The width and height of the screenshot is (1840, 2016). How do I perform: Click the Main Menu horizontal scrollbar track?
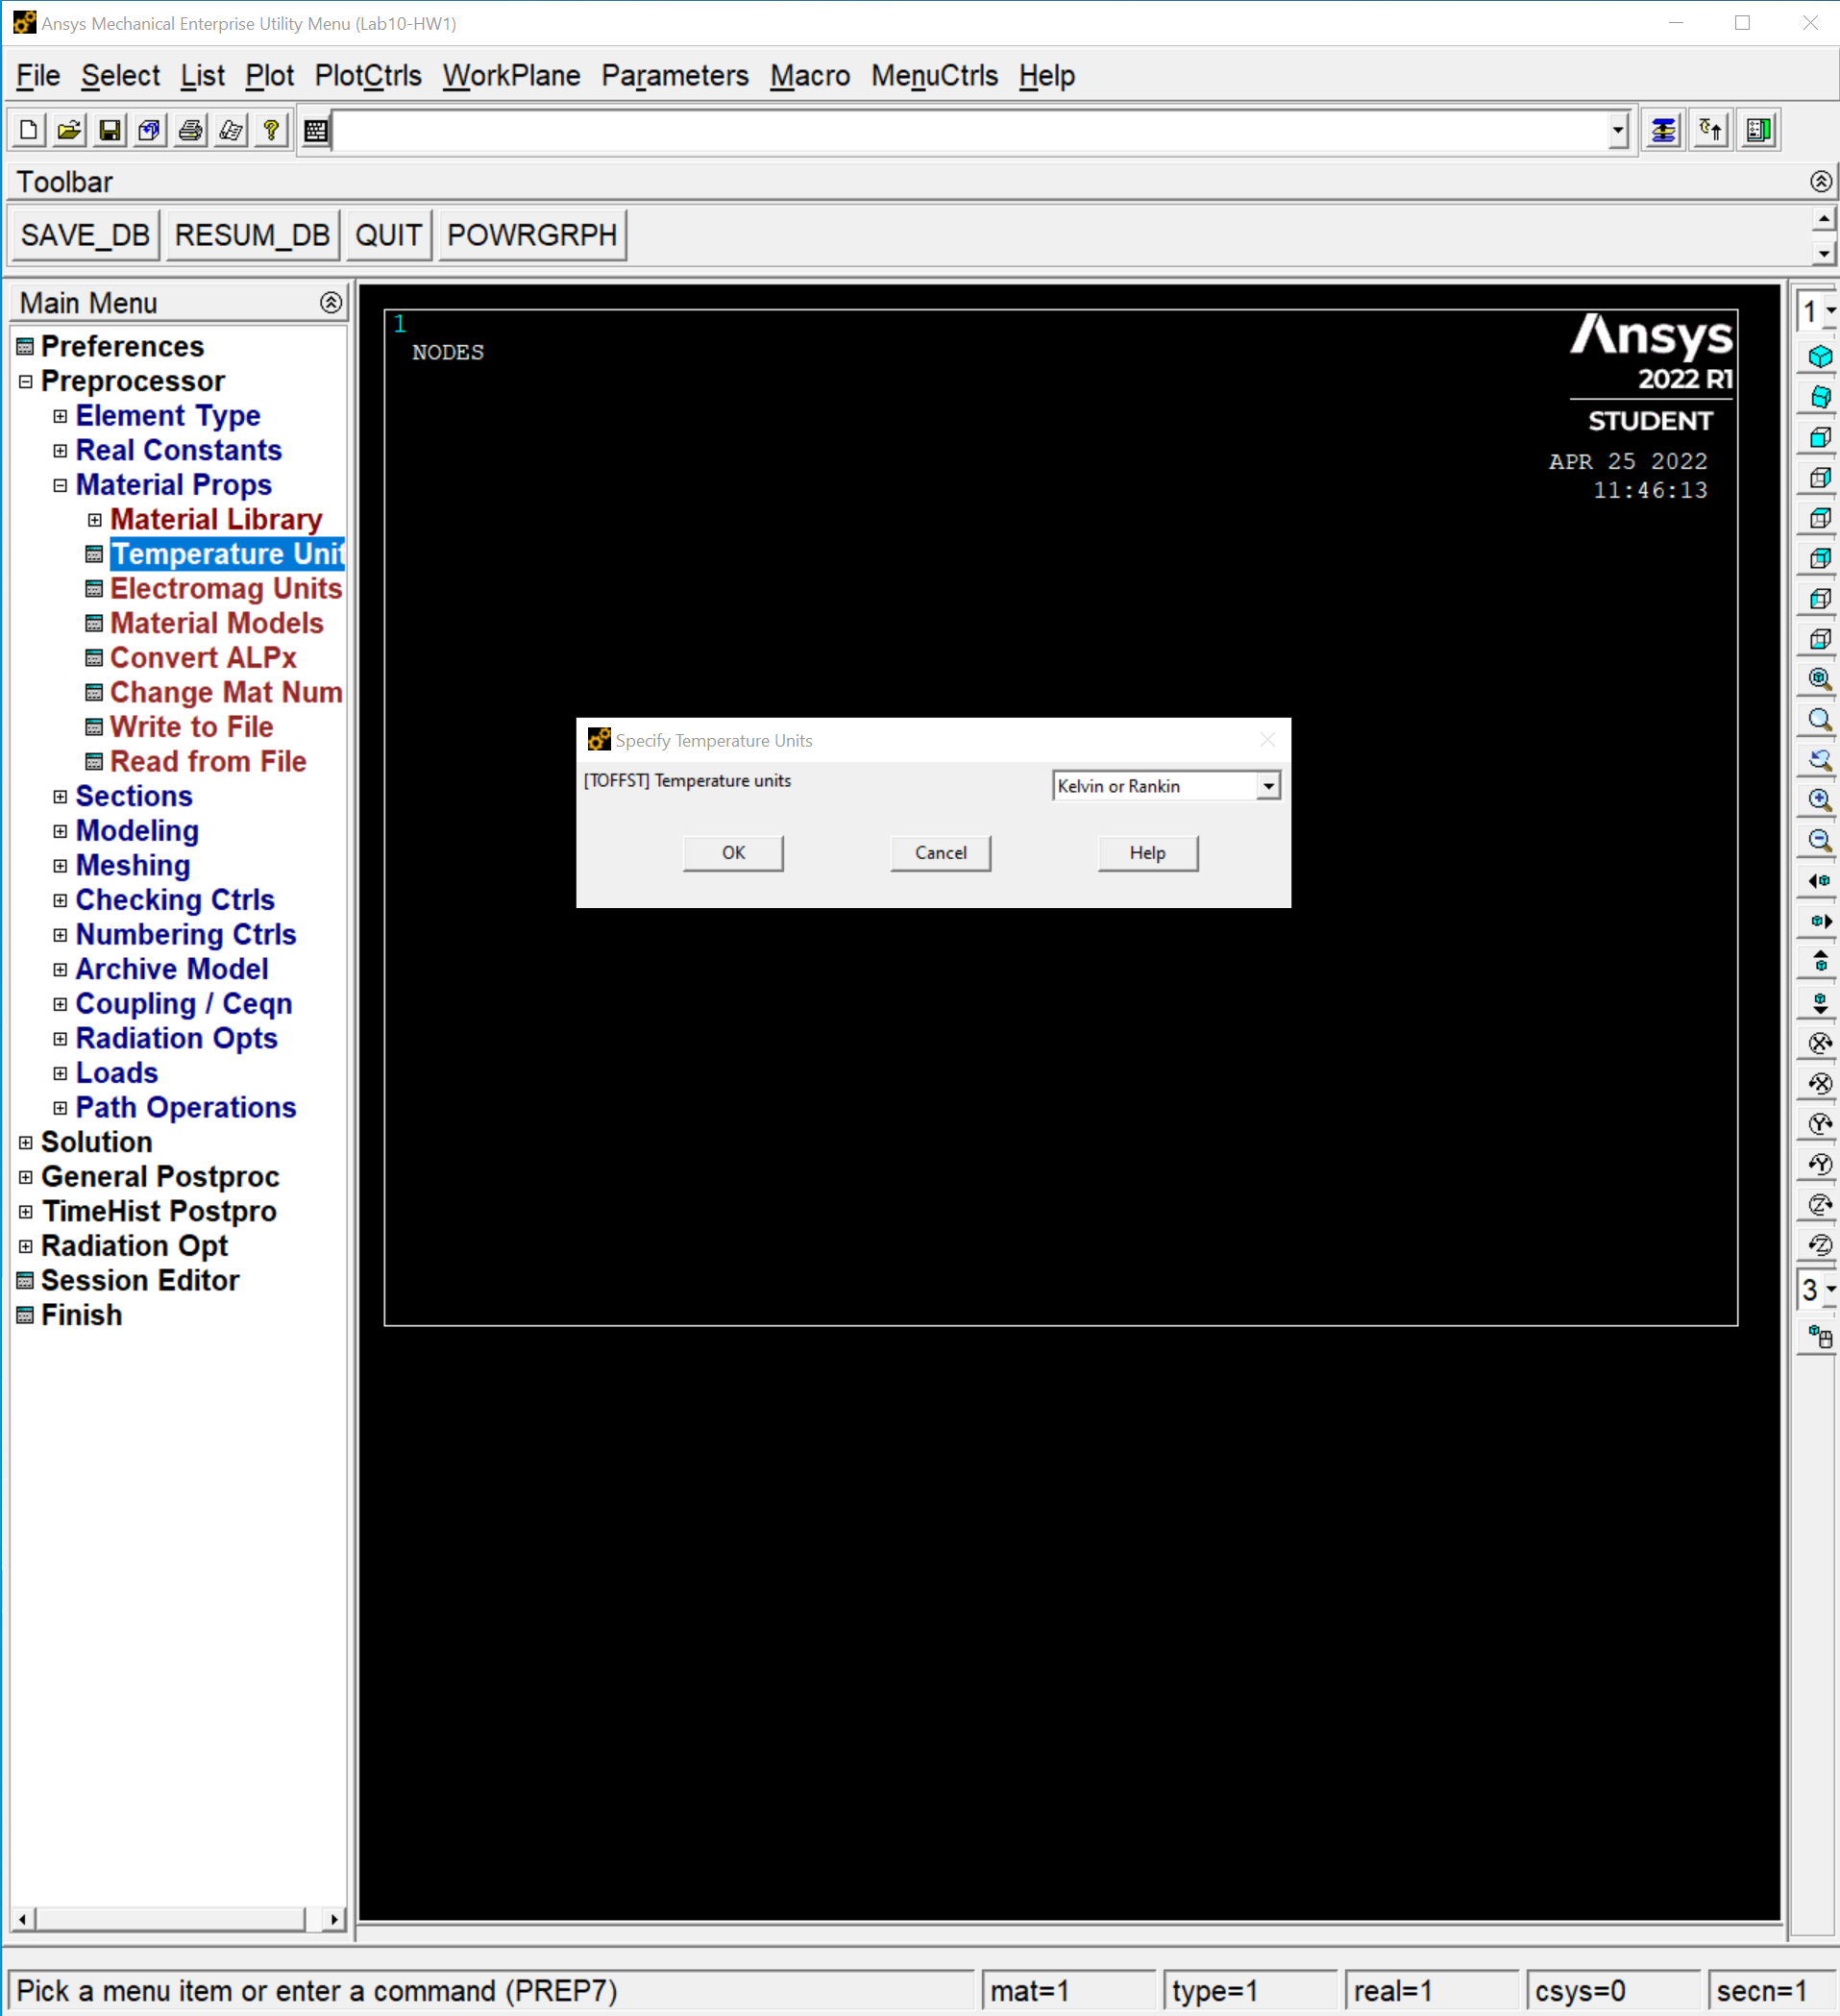[170, 1919]
